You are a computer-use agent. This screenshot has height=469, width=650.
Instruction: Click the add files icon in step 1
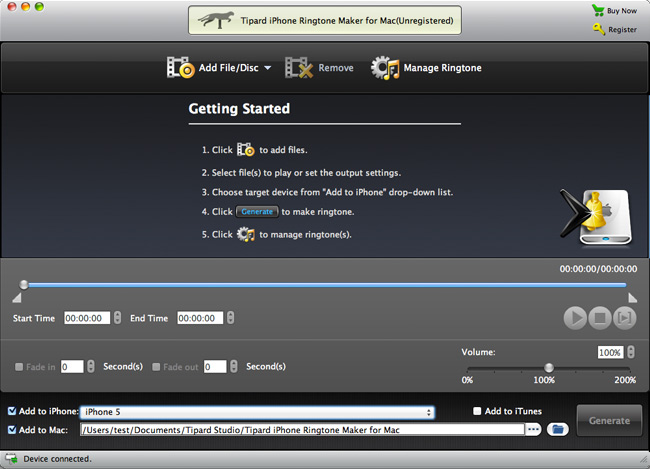tap(246, 150)
